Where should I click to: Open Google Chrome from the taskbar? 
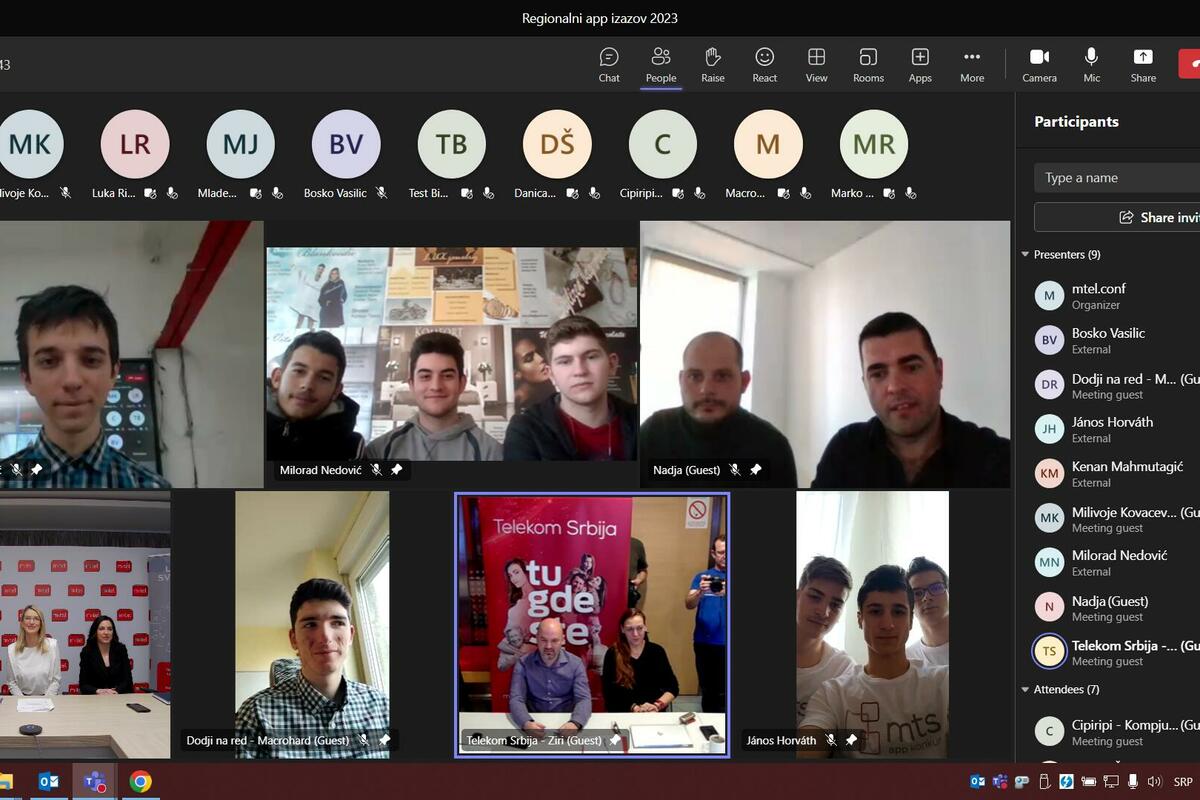[141, 781]
